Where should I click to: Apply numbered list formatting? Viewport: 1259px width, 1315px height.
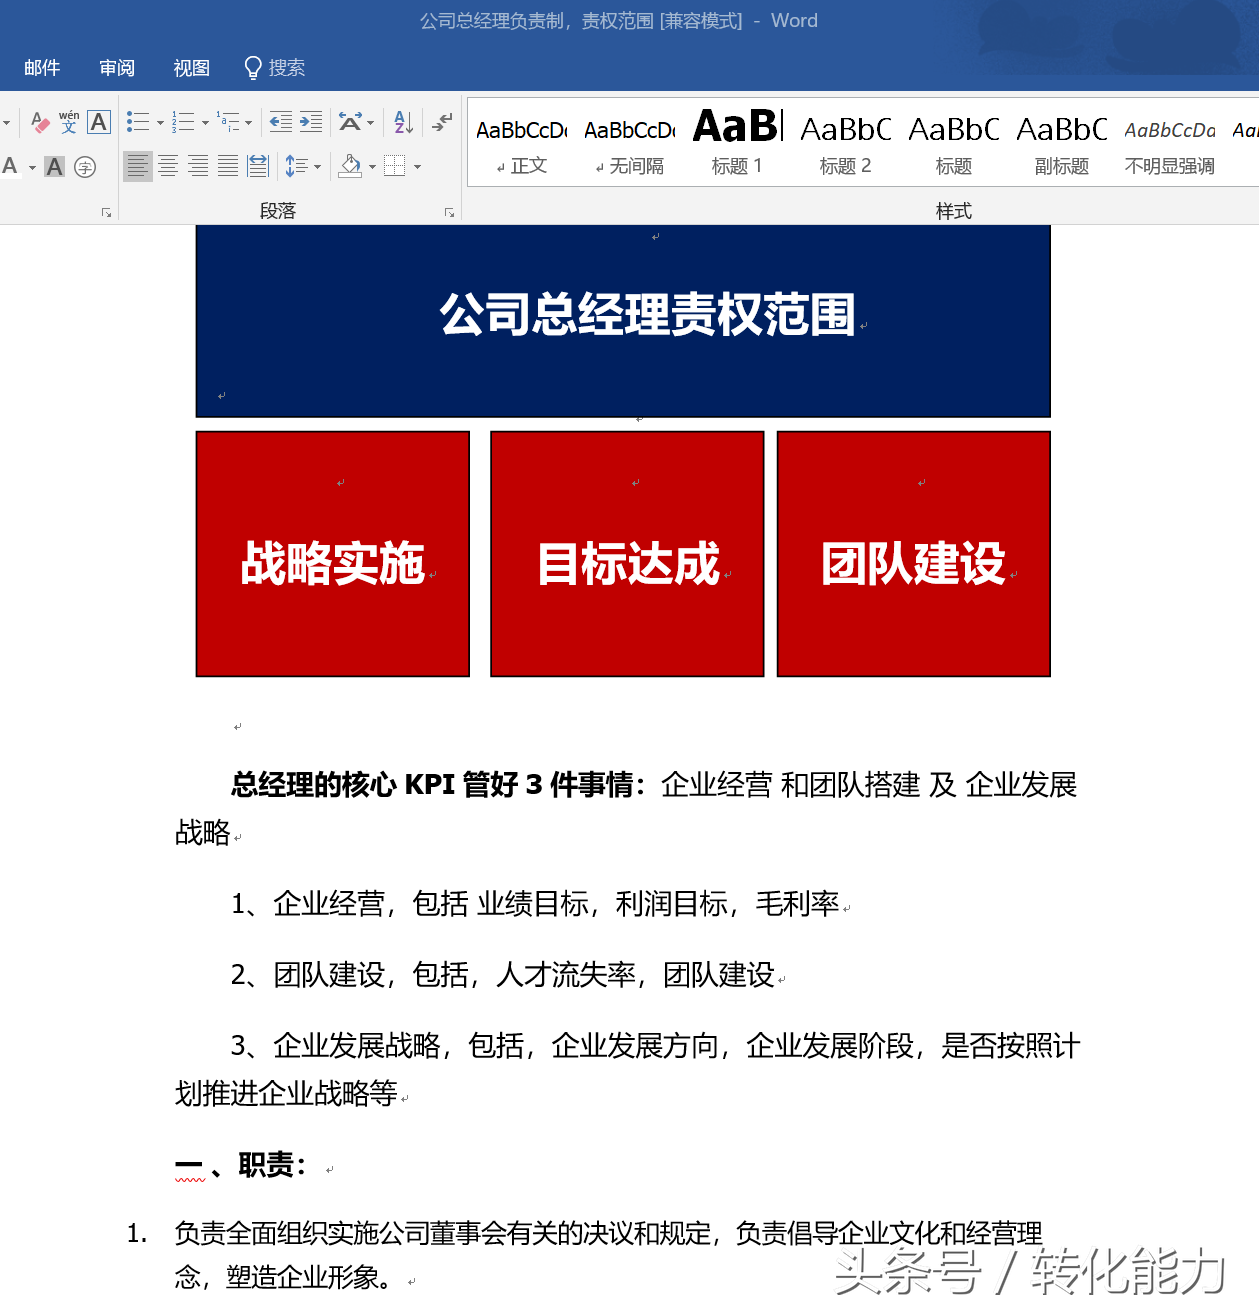(181, 121)
